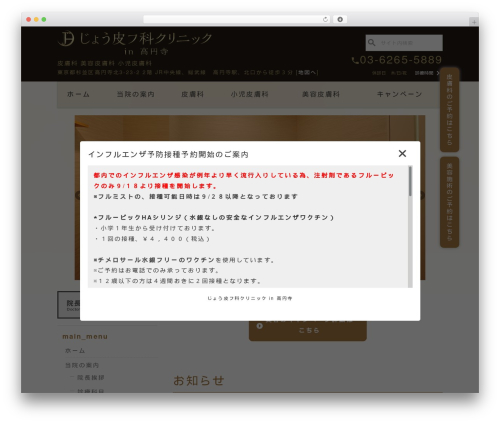The width and height of the screenshot is (500, 423).
Task: Click the popup footer じょう皮フ科クリニック in 高円寺
Action: [250, 298]
